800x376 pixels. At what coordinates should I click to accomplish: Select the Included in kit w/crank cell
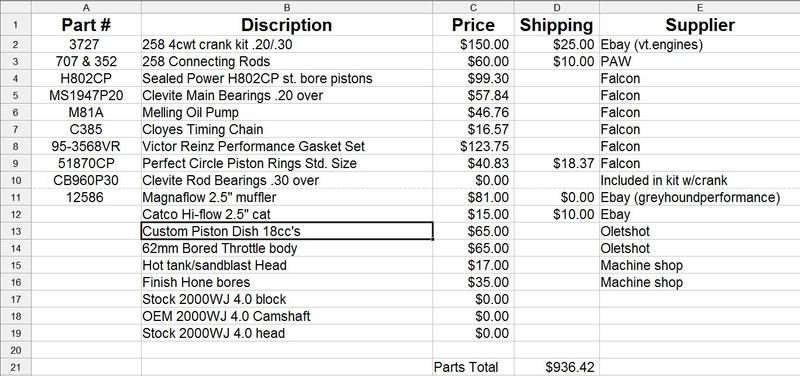coord(699,180)
